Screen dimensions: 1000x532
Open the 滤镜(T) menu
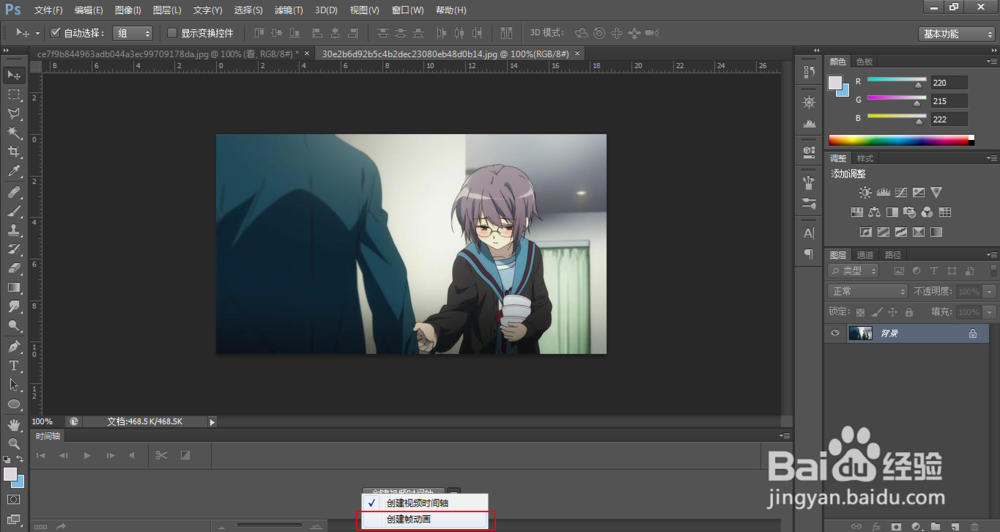(289, 10)
